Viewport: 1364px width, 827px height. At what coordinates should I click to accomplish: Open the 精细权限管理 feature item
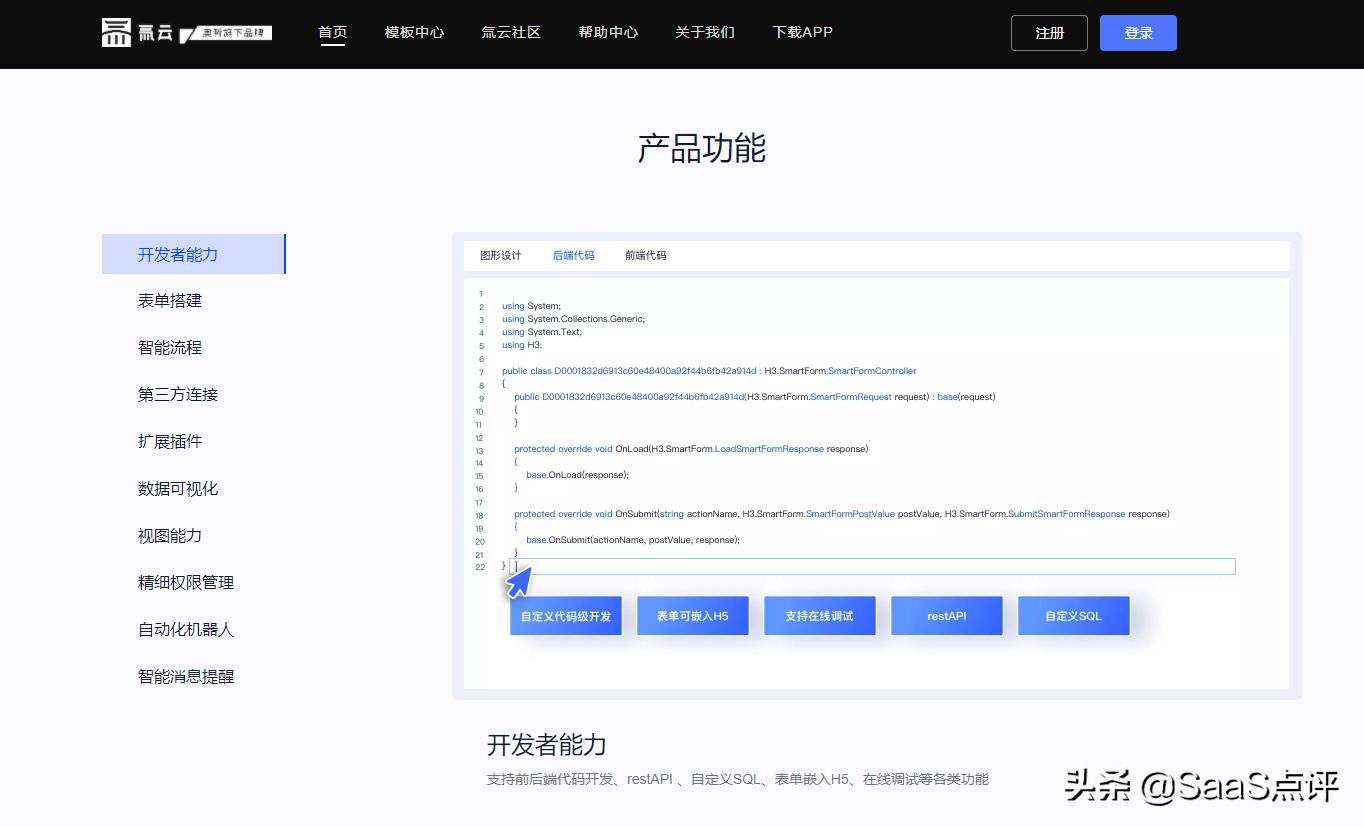point(186,583)
